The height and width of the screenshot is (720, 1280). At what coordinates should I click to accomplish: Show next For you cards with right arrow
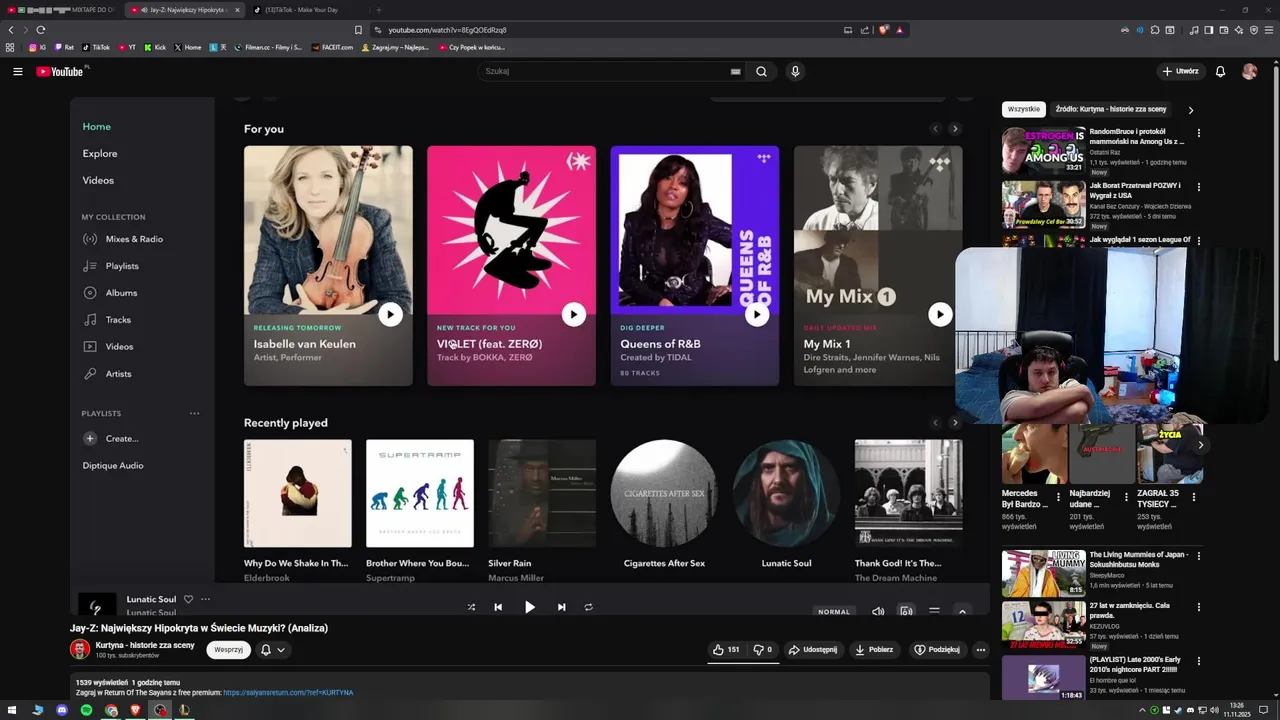click(955, 129)
